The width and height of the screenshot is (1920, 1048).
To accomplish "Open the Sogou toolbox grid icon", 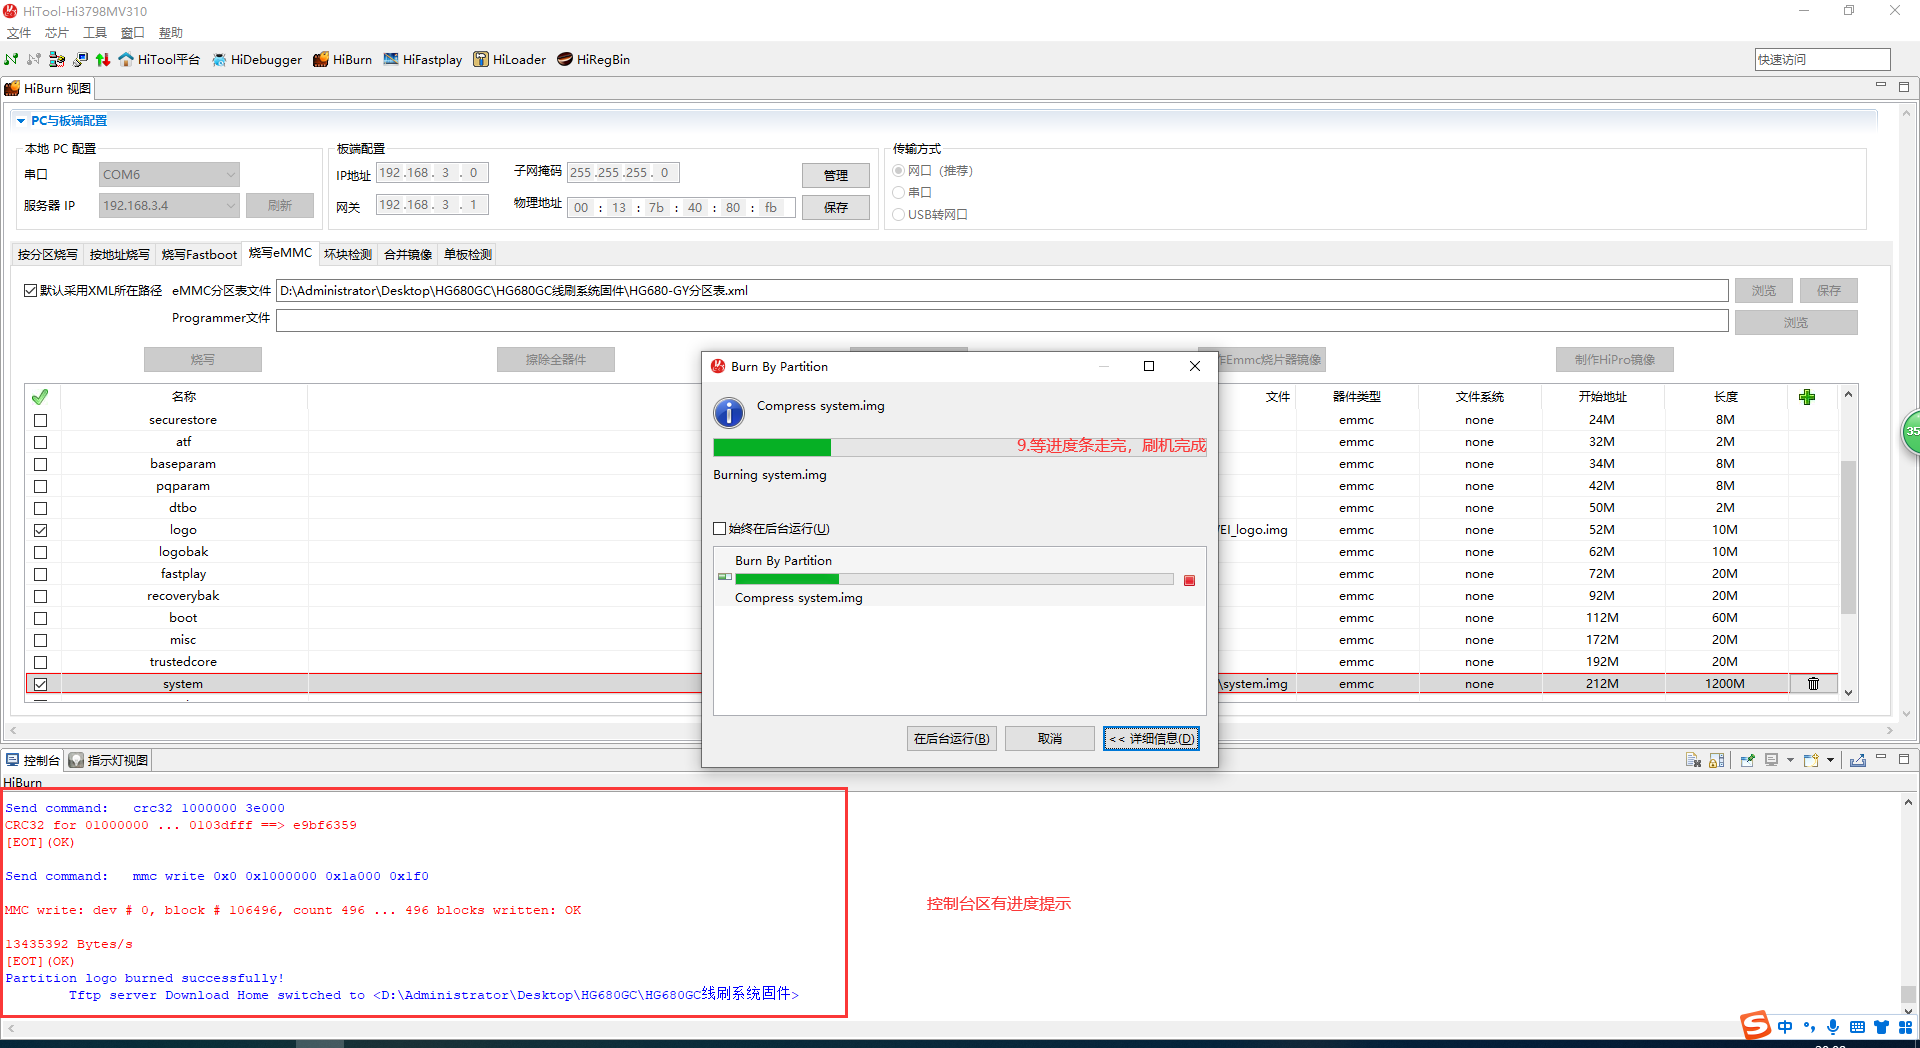I will [x=1906, y=1027].
